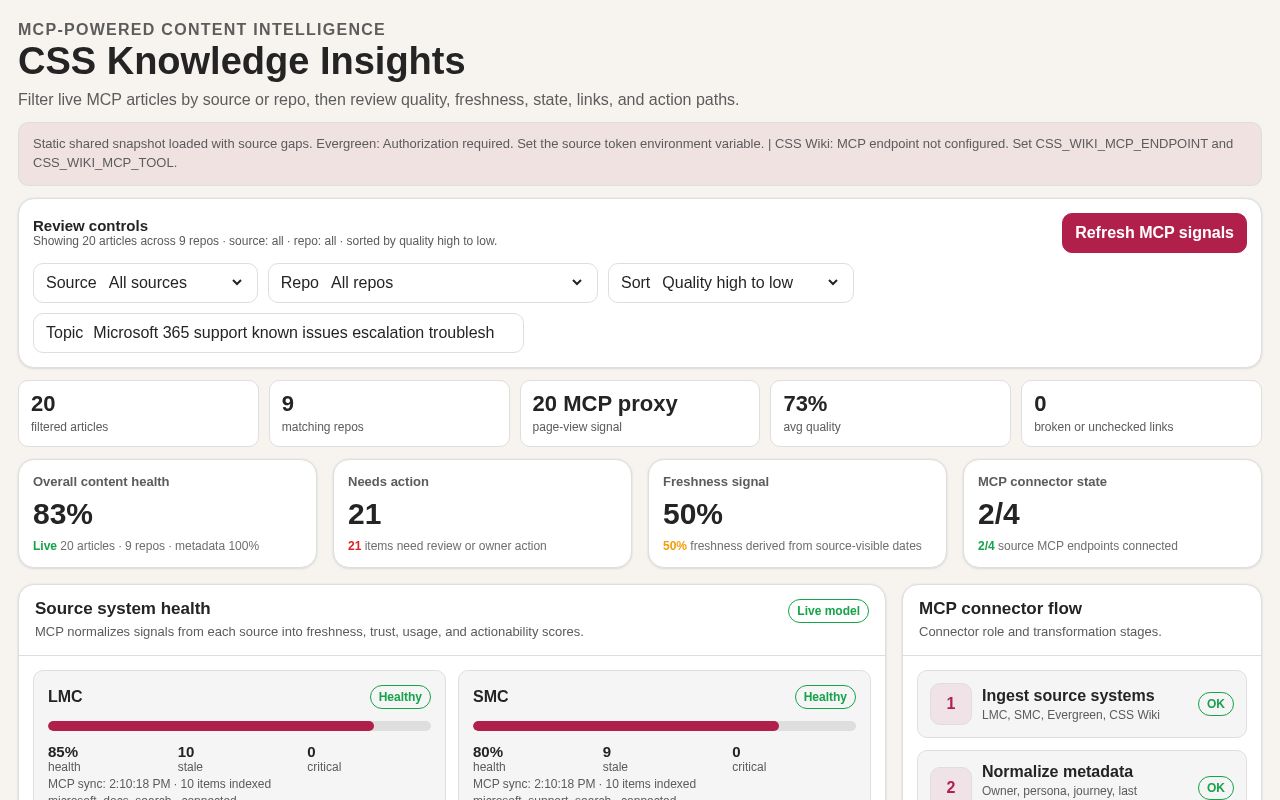Click the Healthy badge on the SMC card

[x=825, y=697]
